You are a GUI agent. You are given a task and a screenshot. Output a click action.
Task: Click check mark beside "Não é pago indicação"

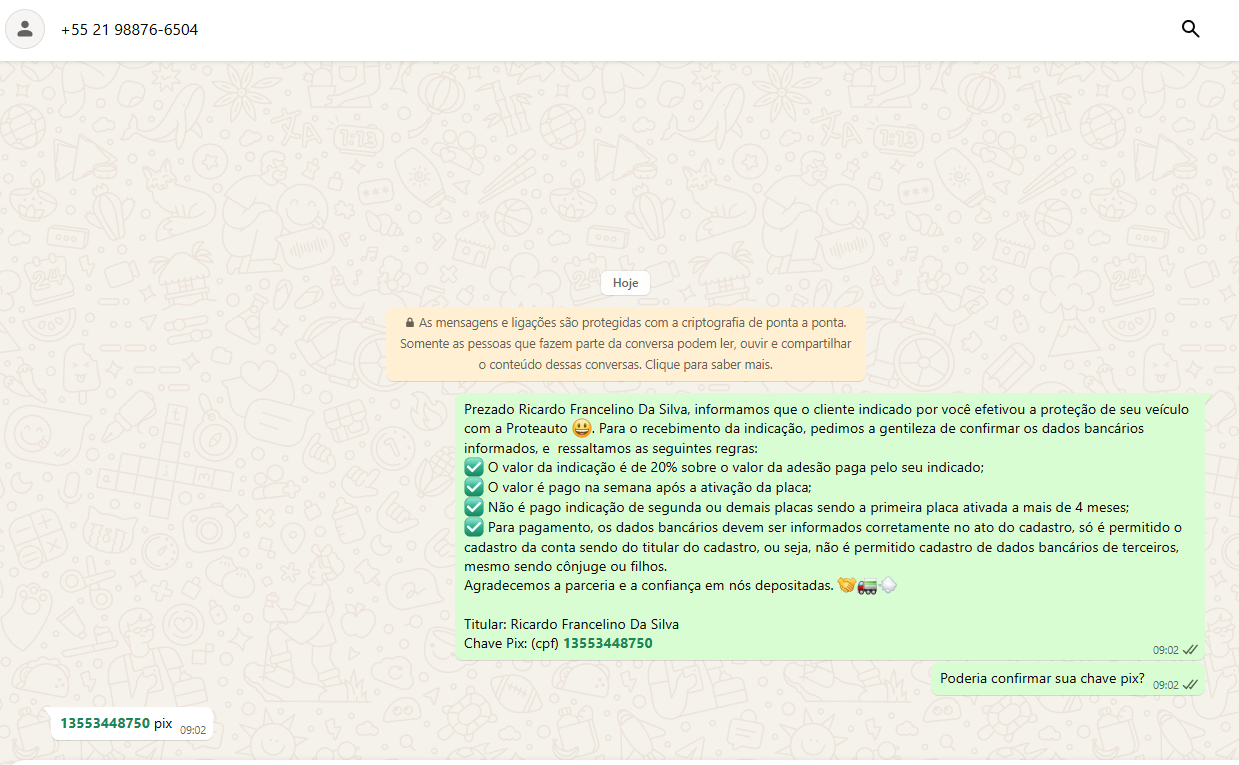(474, 507)
